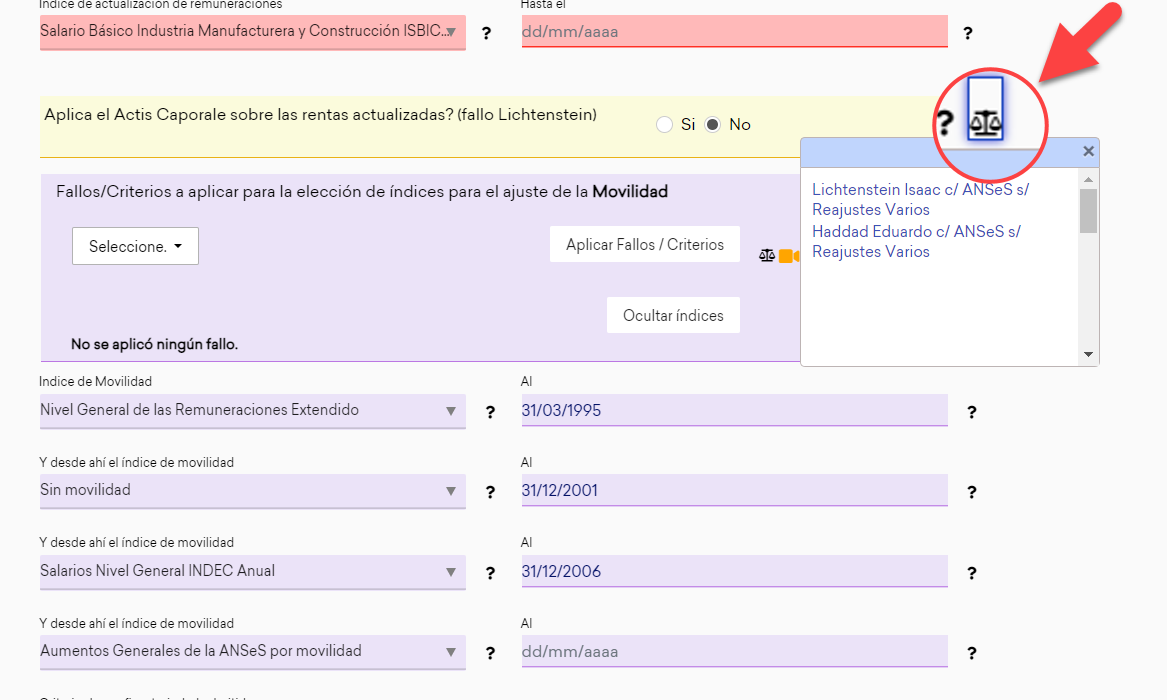Image resolution: width=1167 pixels, height=700 pixels.
Task: Open Salario Básico Industria Manufacturera index dropdown
Action: coord(252,32)
